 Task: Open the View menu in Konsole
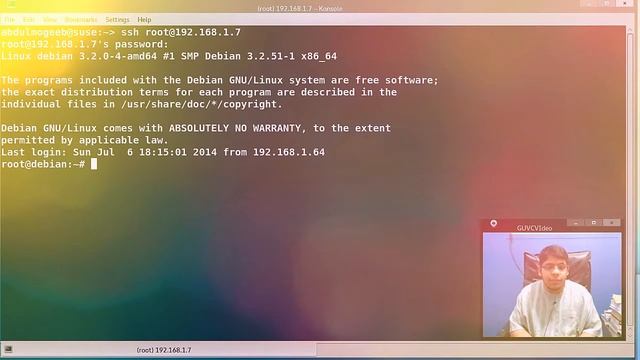click(x=50, y=20)
